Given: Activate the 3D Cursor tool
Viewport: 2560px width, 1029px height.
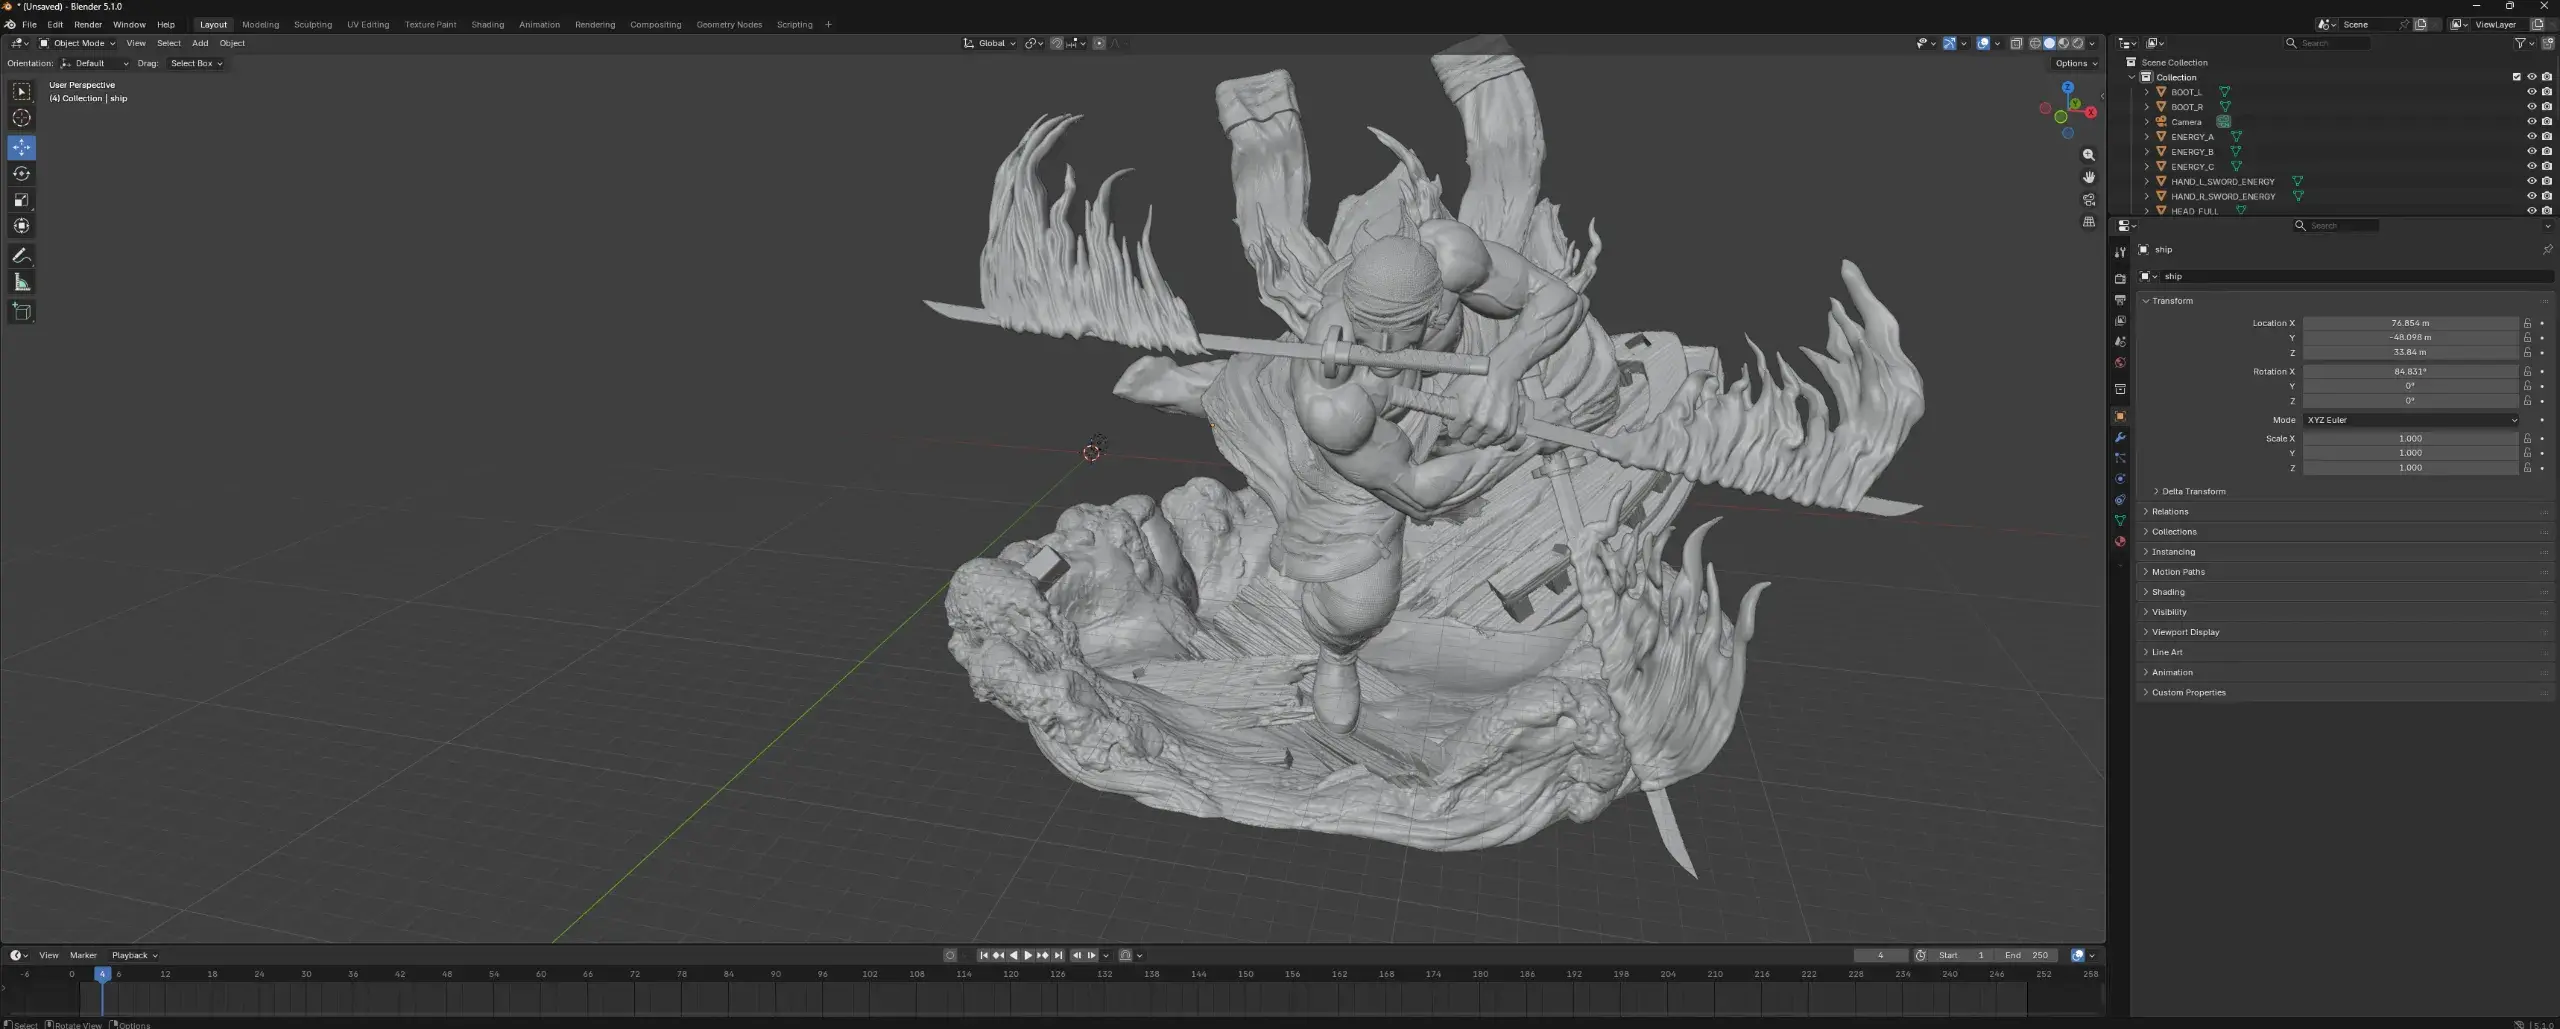Looking at the screenshot, I should pos(21,118).
